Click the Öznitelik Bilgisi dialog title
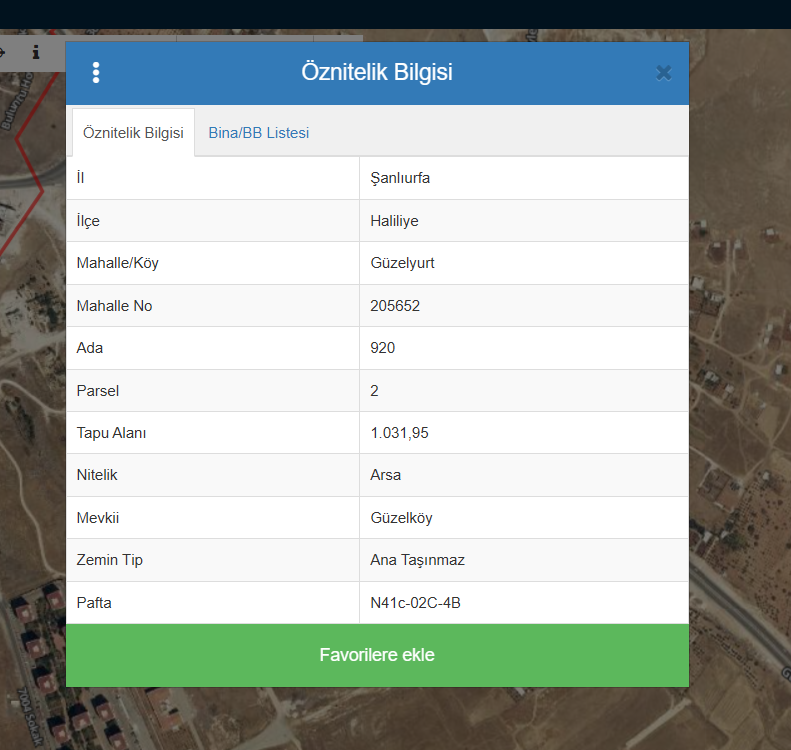The height and width of the screenshot is (750, 791). 377,73
